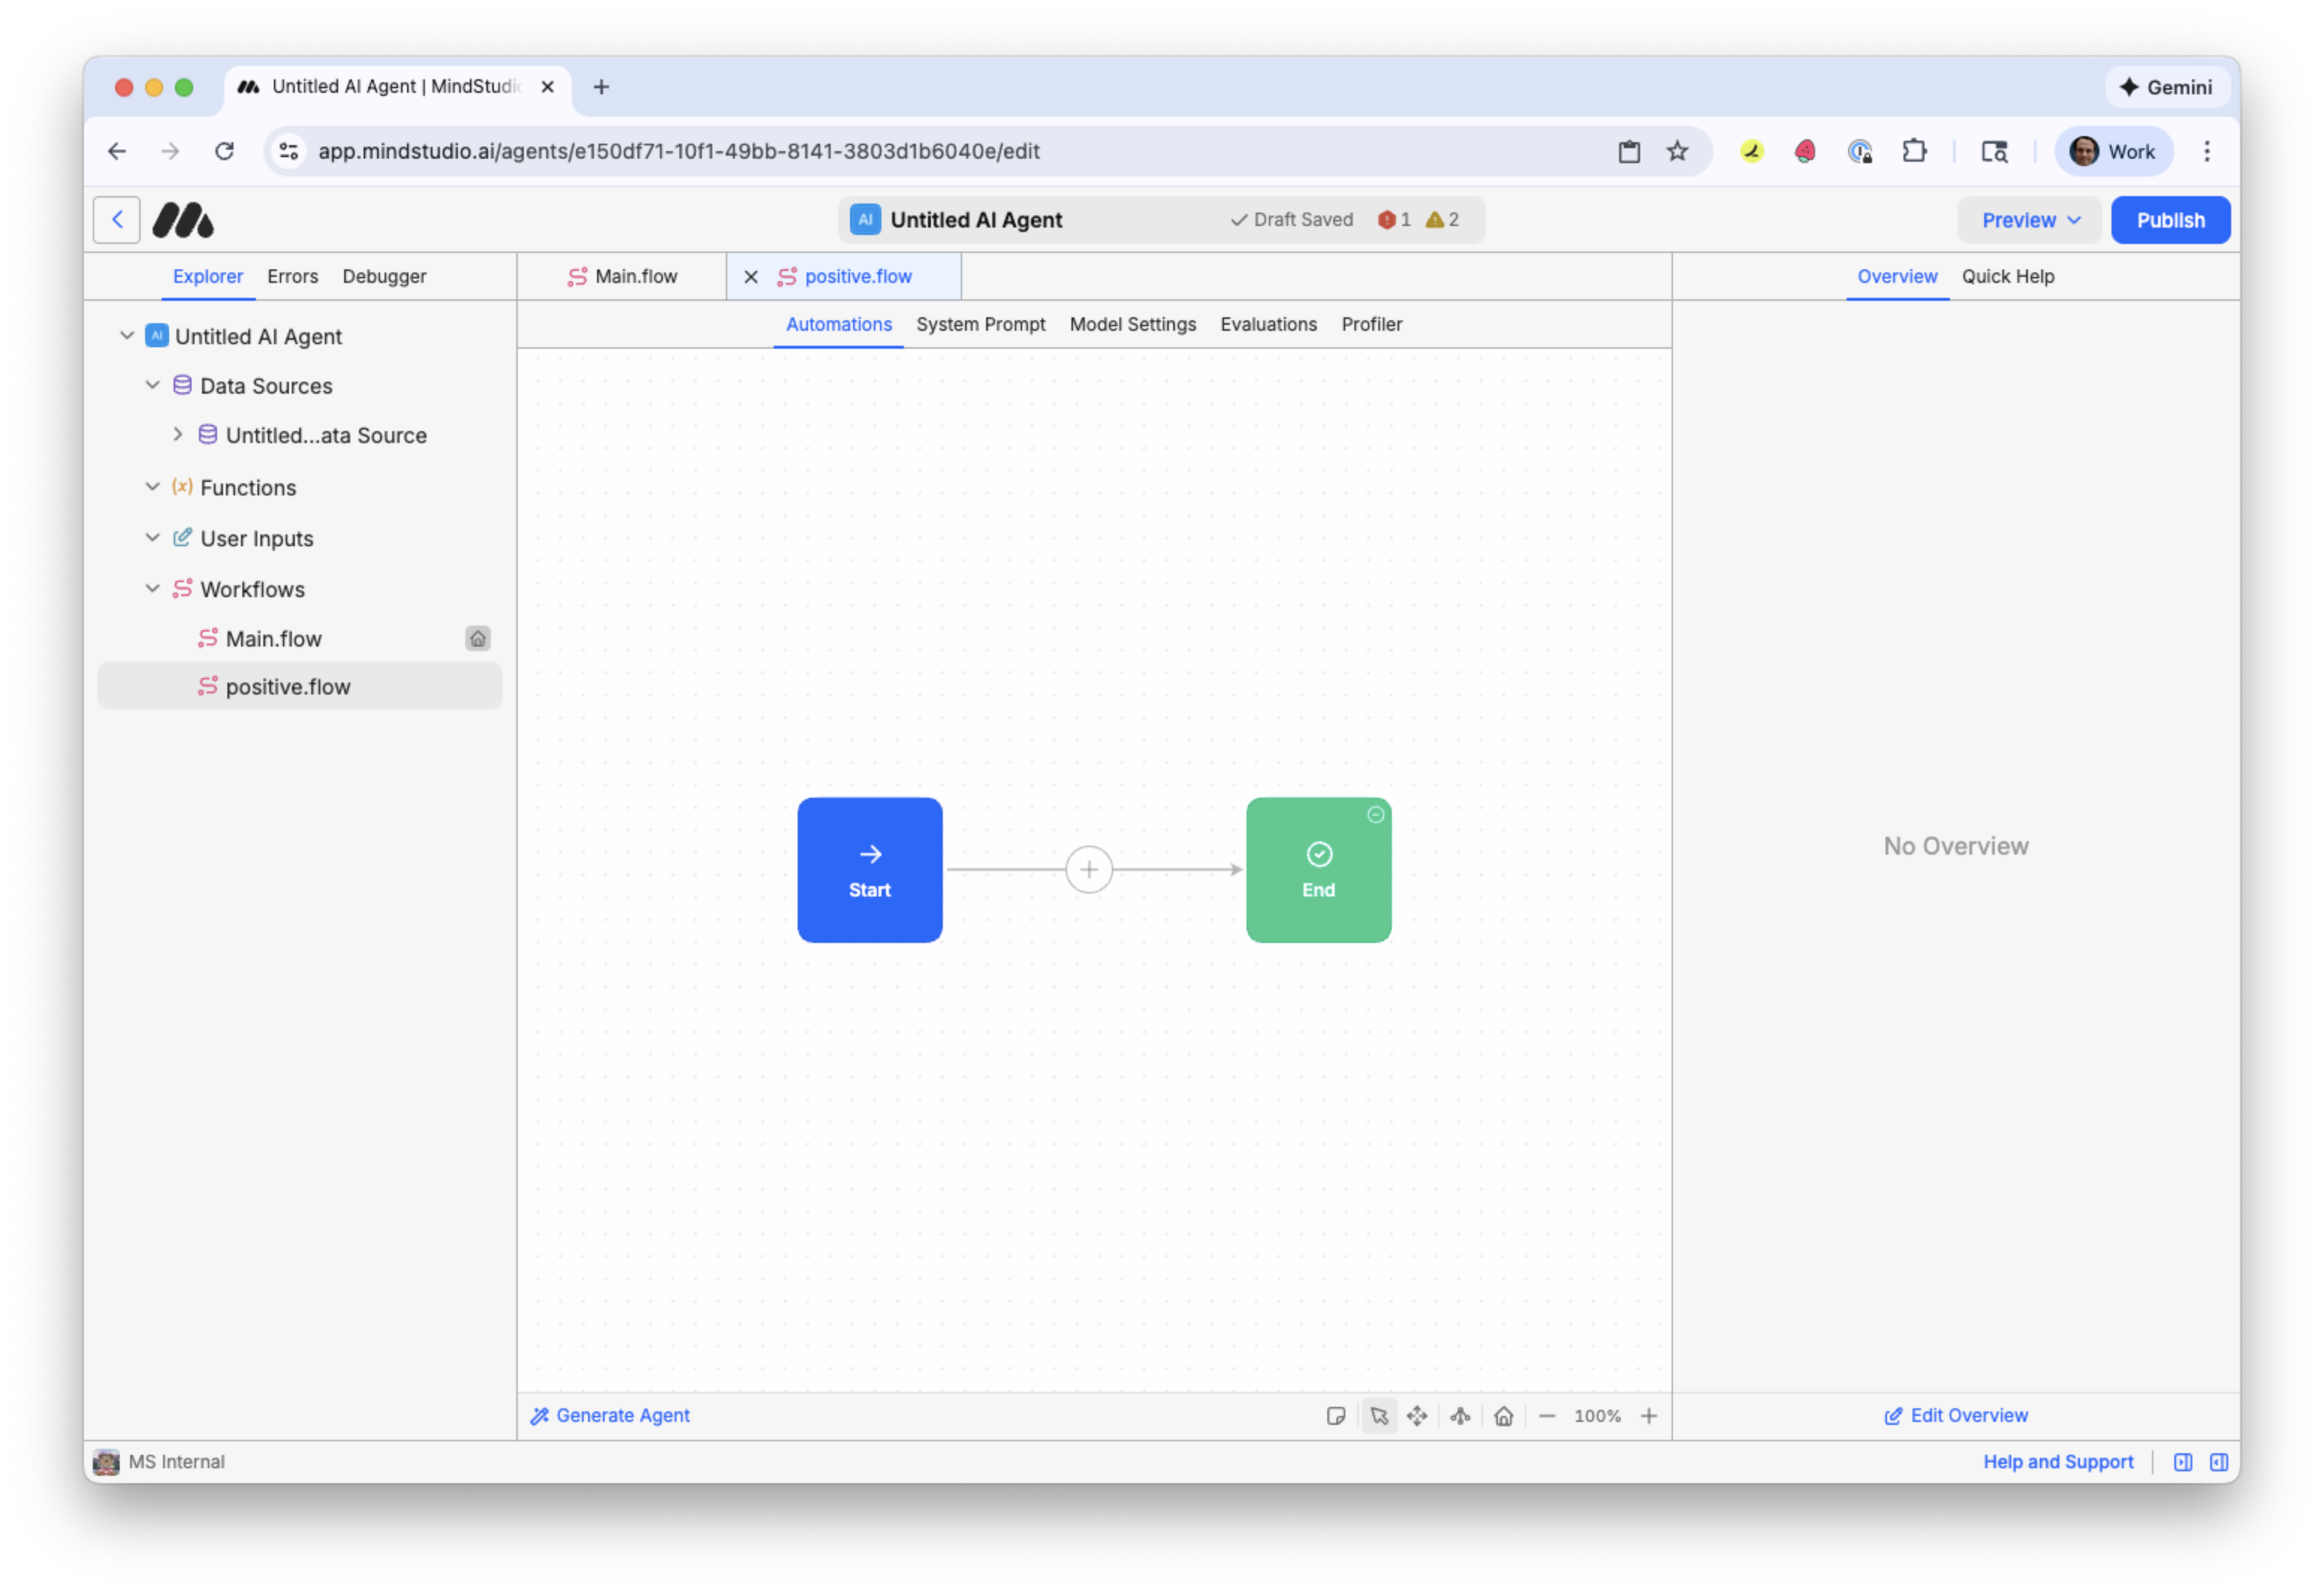
Task: Expand the Untitled Data Source tree item
Action: (178, 435)
